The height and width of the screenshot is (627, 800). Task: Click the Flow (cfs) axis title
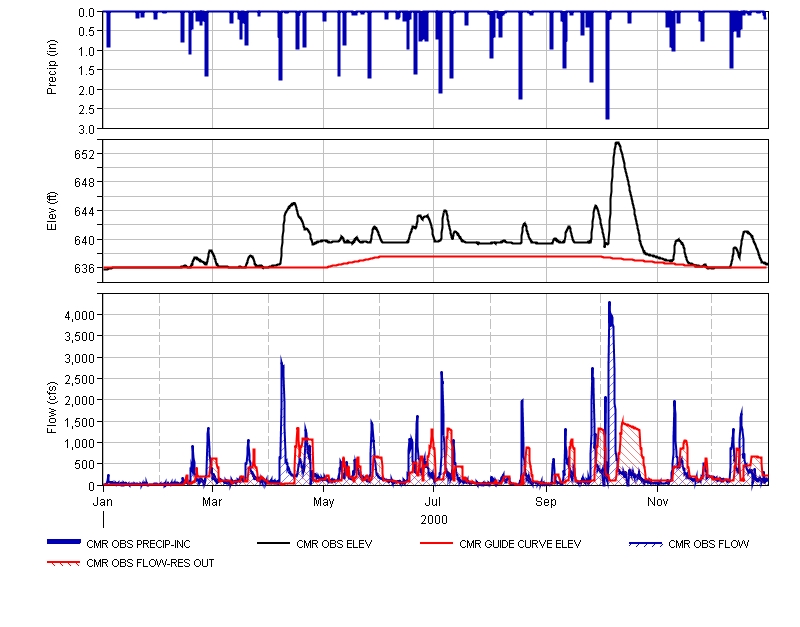52,408
